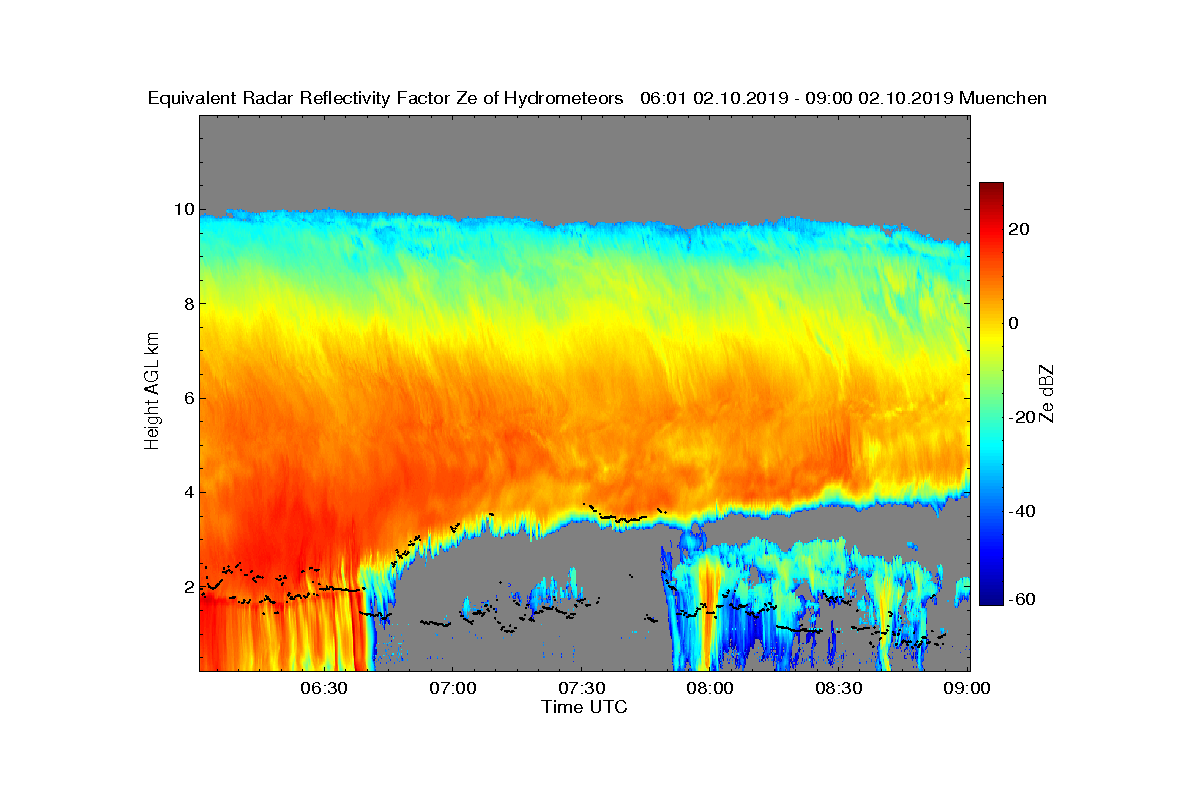Click the colorbar value -40

(1023, 512)
